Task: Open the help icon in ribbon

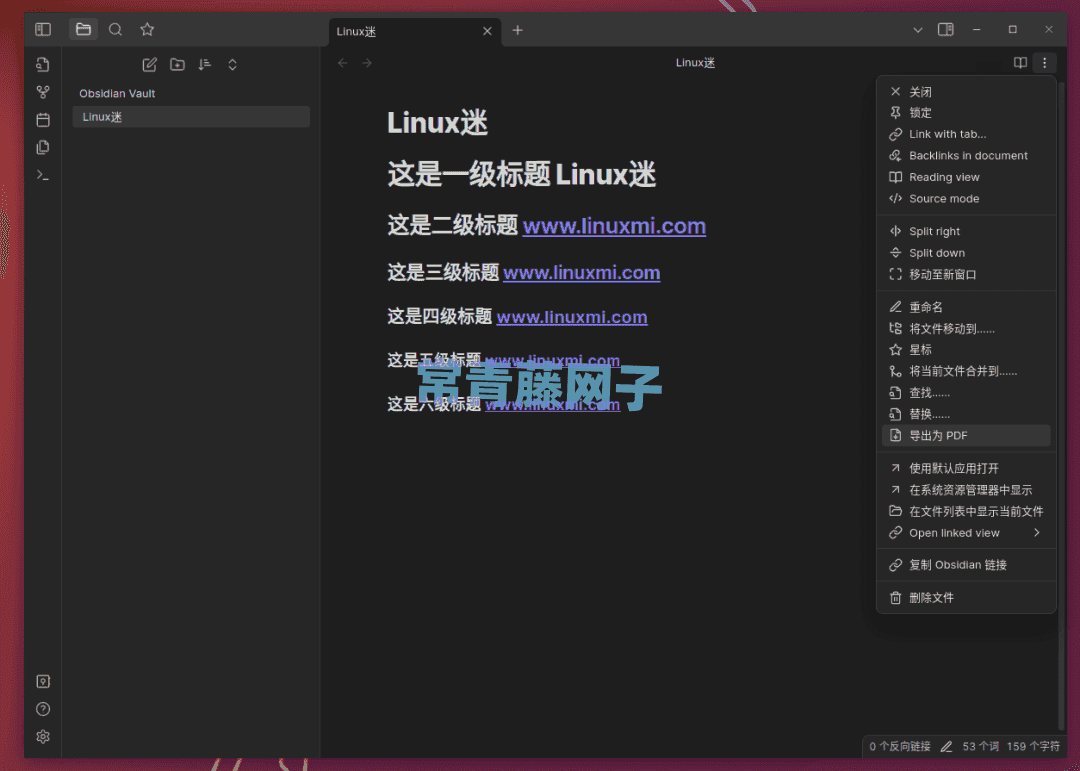Action: pos(43,709)
